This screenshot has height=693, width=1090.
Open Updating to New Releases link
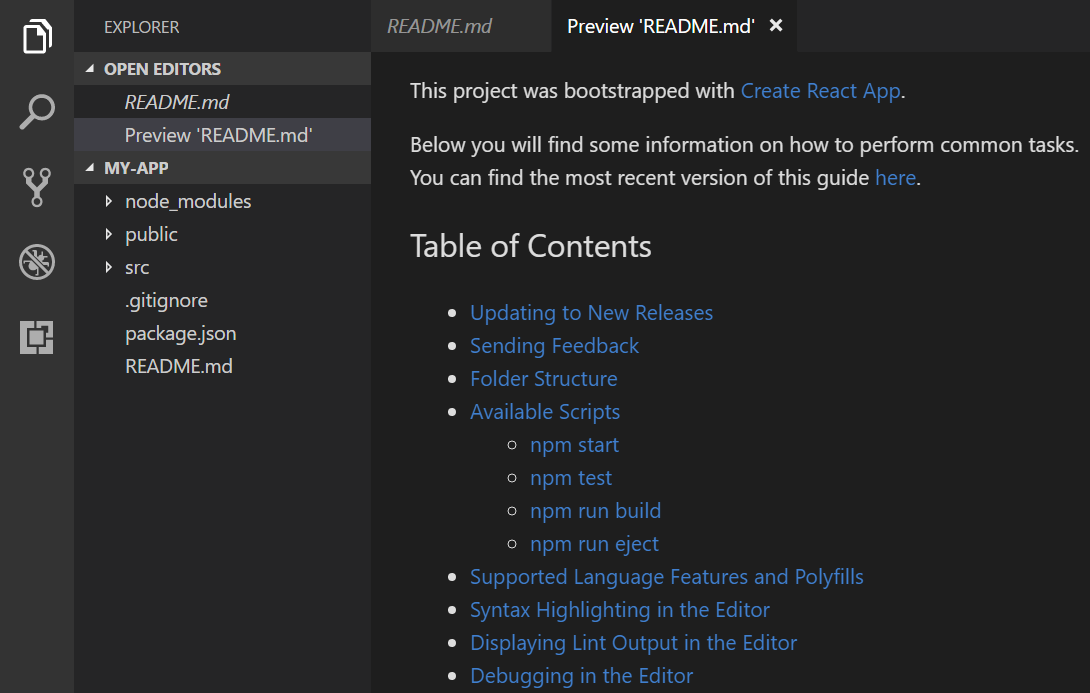(592, 313)
